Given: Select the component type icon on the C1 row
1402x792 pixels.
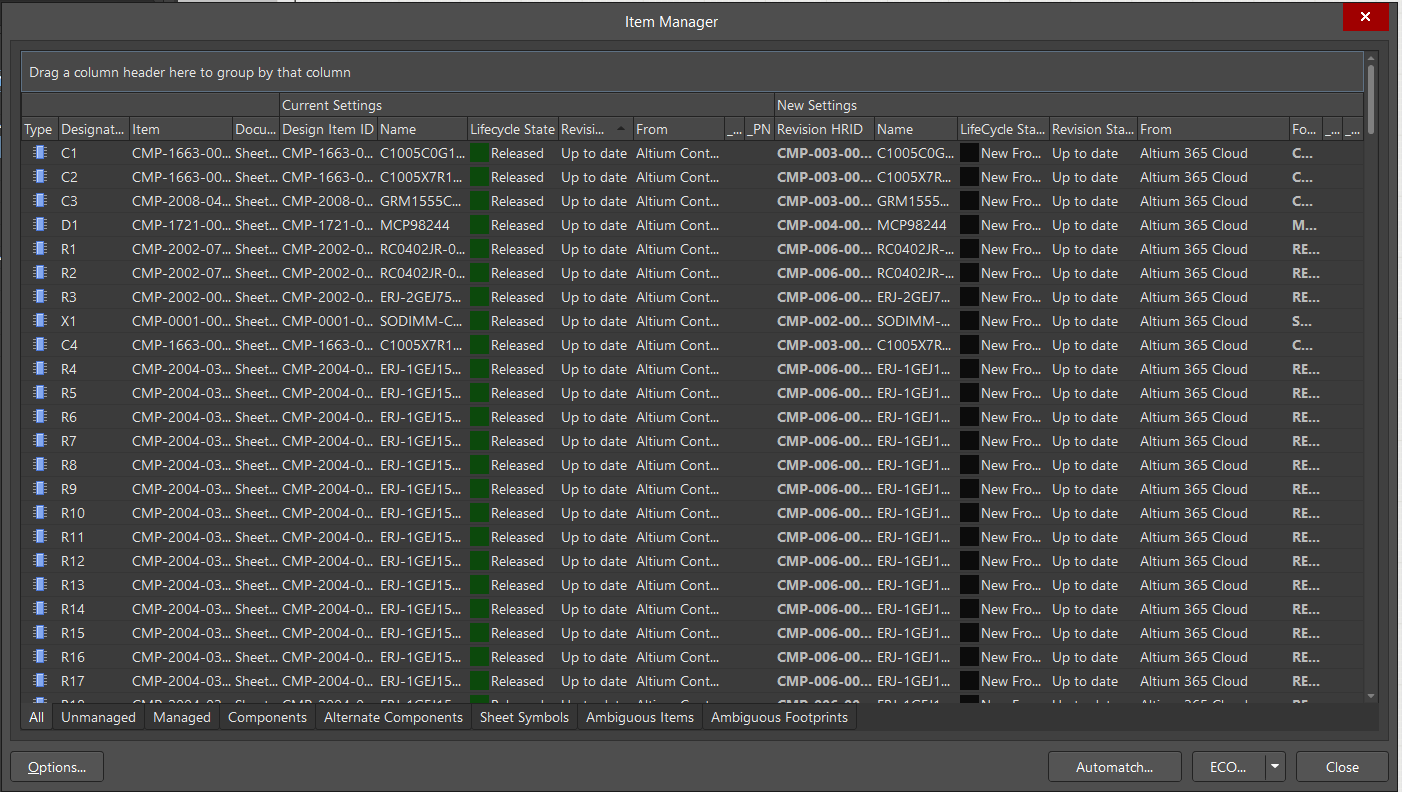Looking at the screenshot, I should tap(38, 153).
